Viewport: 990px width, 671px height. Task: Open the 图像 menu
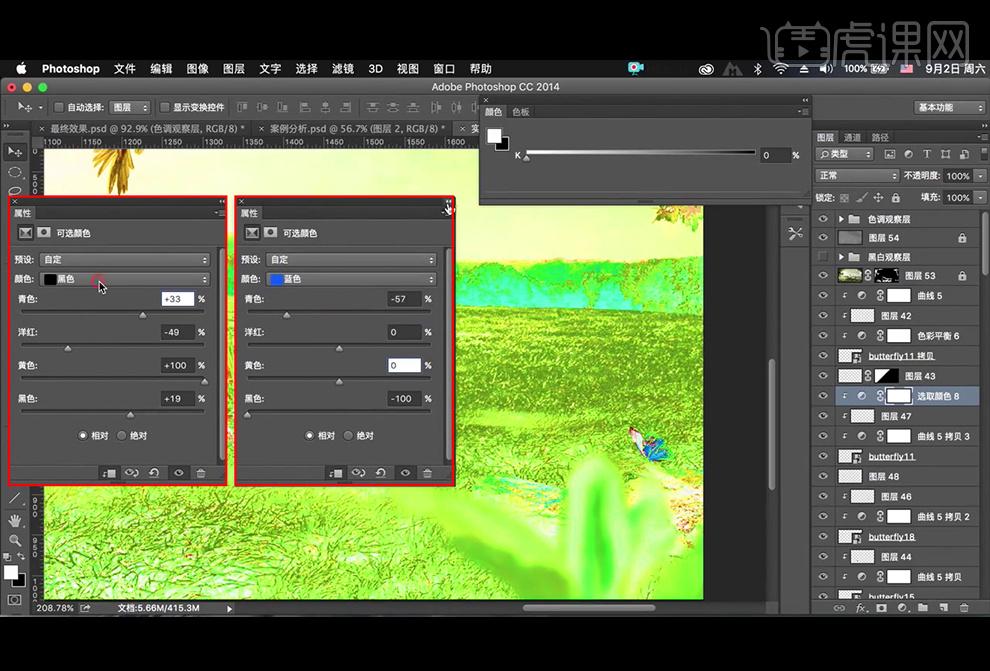[x=197, y=68]
